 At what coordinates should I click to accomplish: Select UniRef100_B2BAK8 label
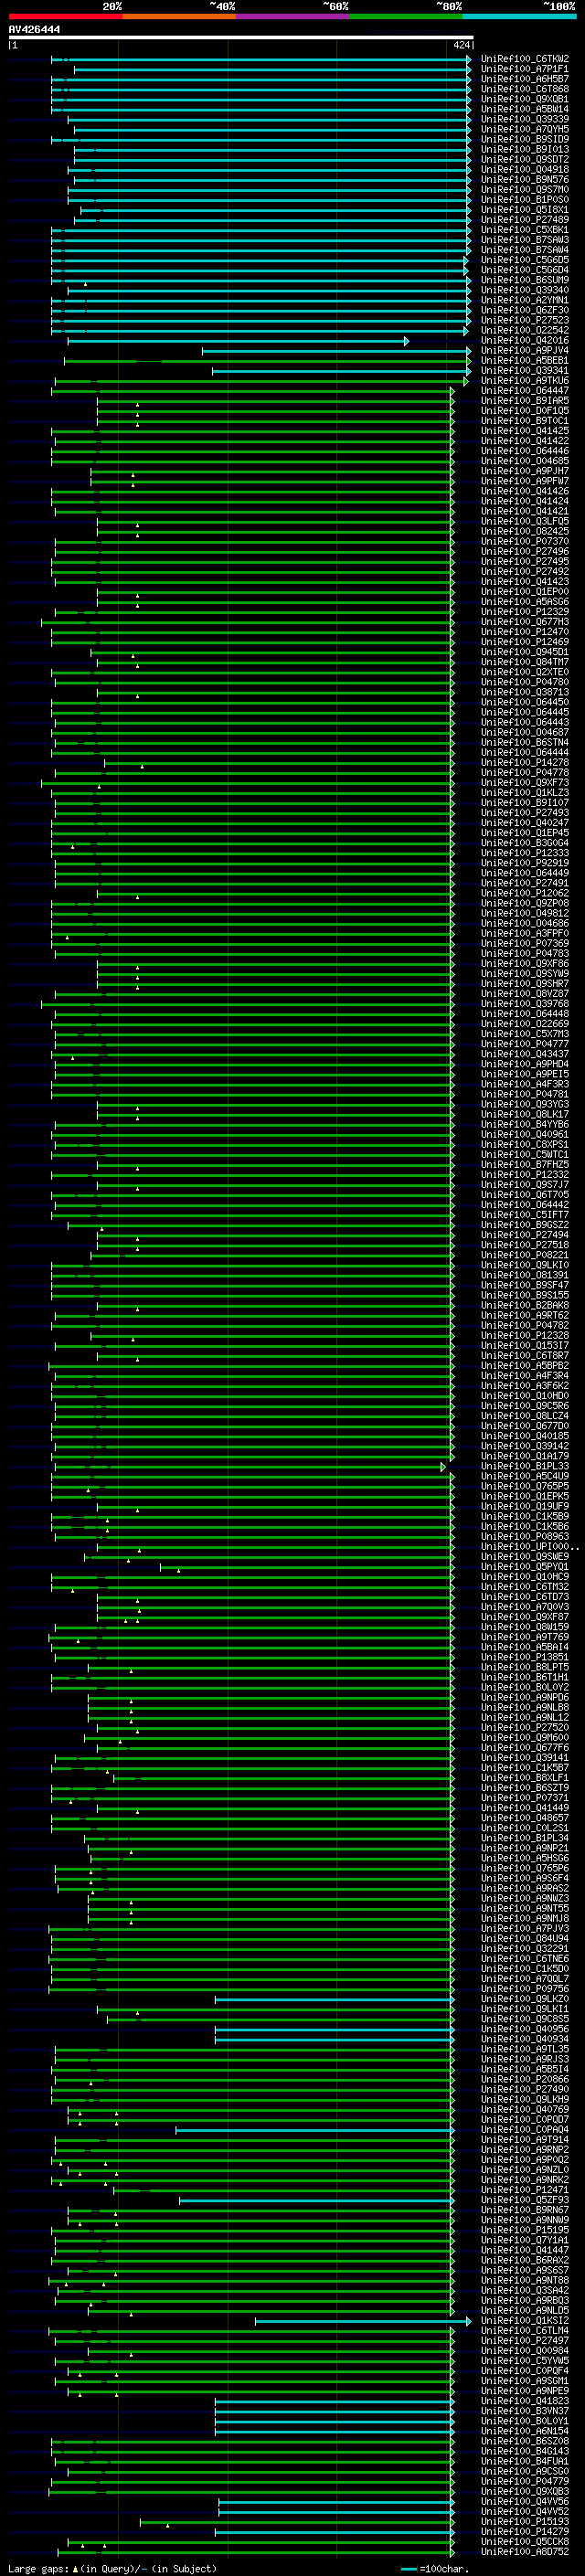525,1305
